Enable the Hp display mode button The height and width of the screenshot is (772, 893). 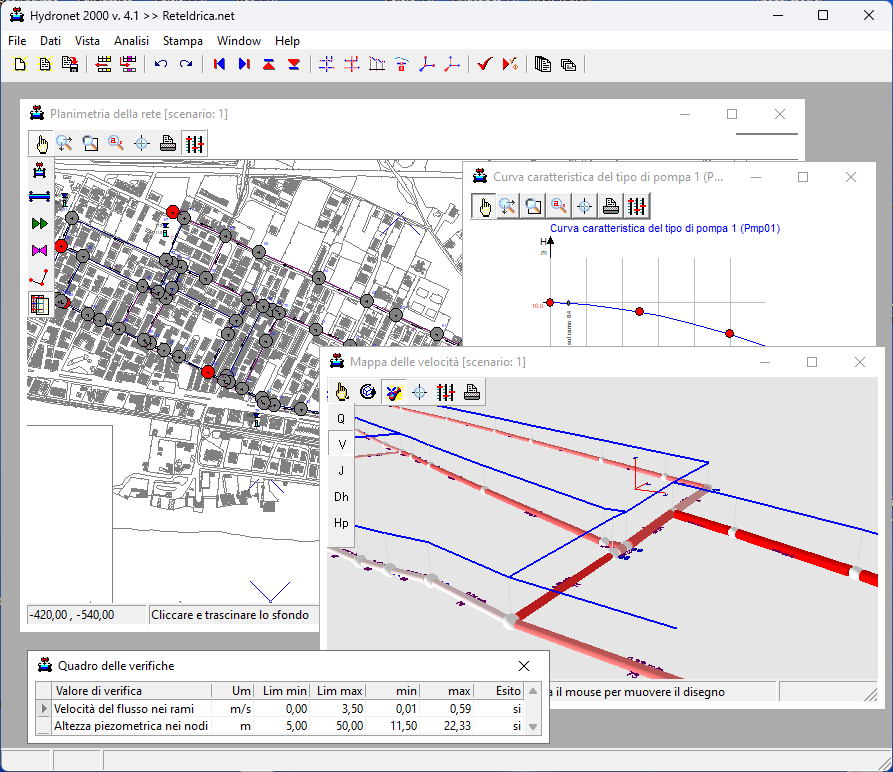pyautogui.click(x=341, y=523)
